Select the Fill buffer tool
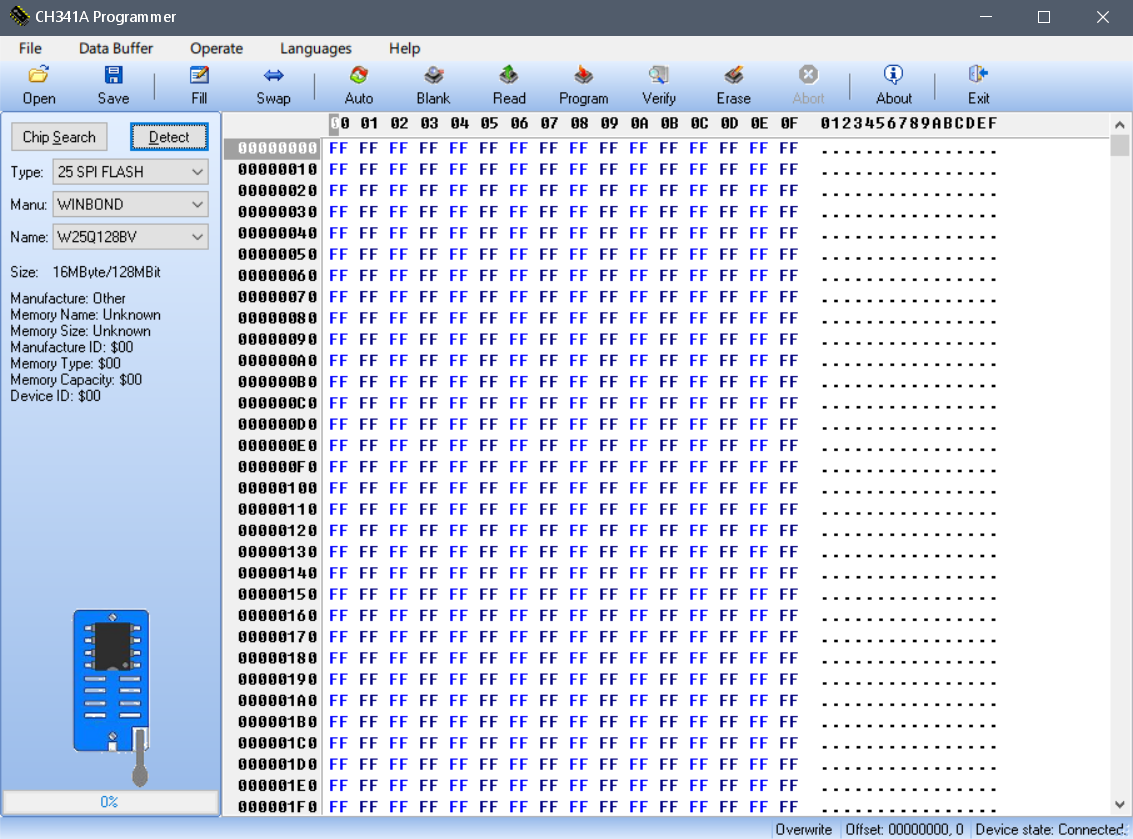This screenshot has width=1133, height=839. 199,75
